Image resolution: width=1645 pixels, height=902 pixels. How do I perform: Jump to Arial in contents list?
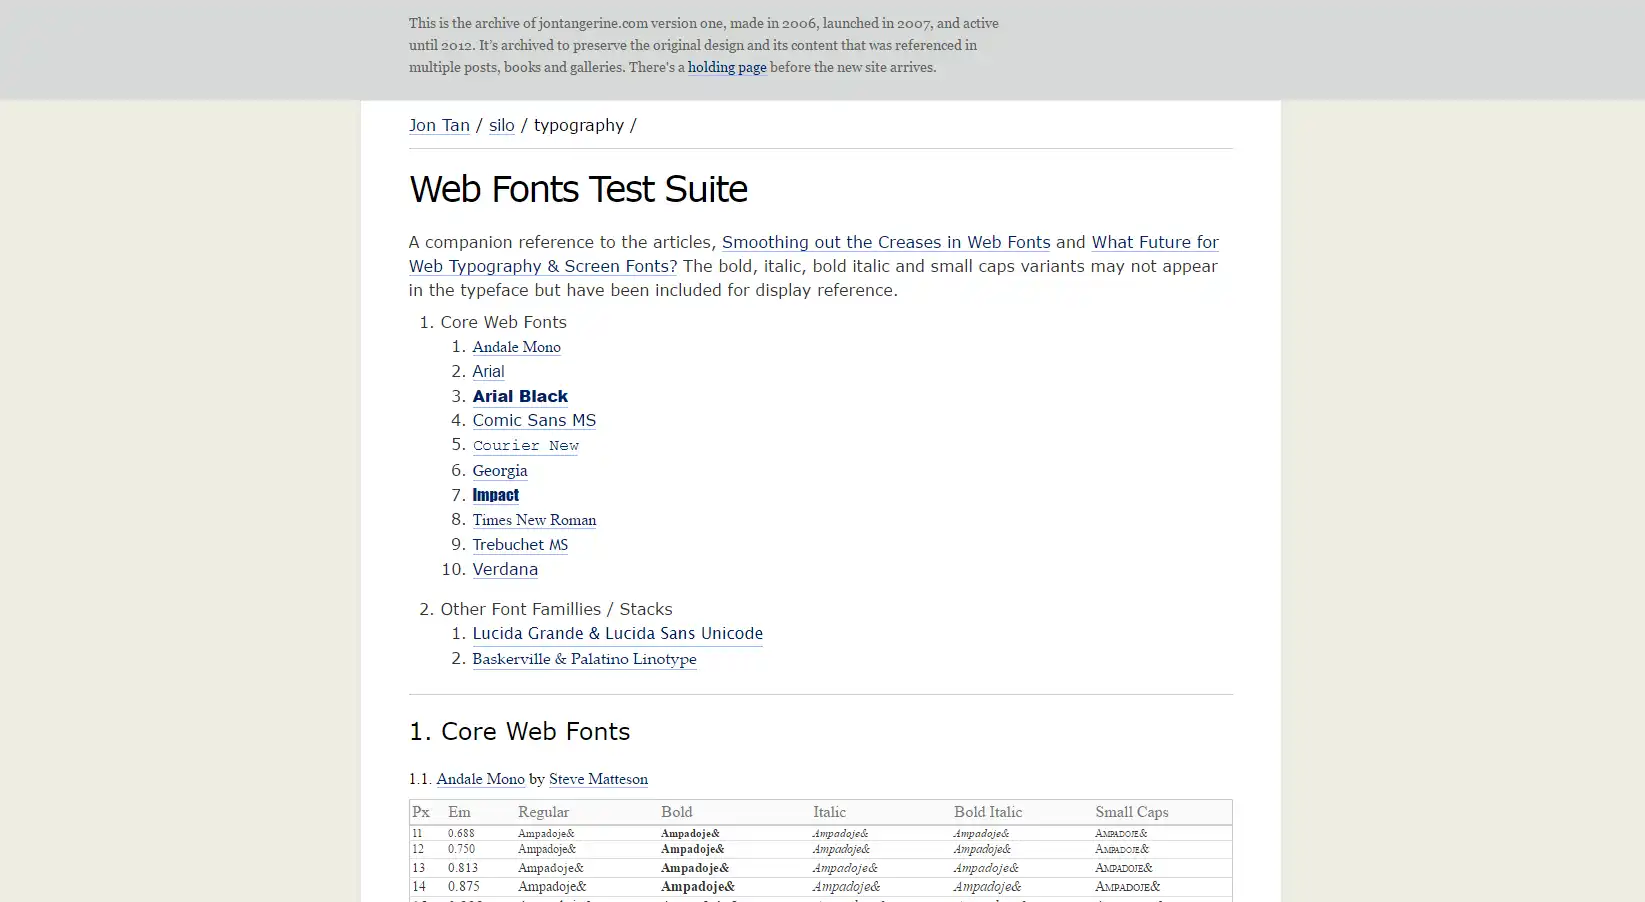[488, 371]
